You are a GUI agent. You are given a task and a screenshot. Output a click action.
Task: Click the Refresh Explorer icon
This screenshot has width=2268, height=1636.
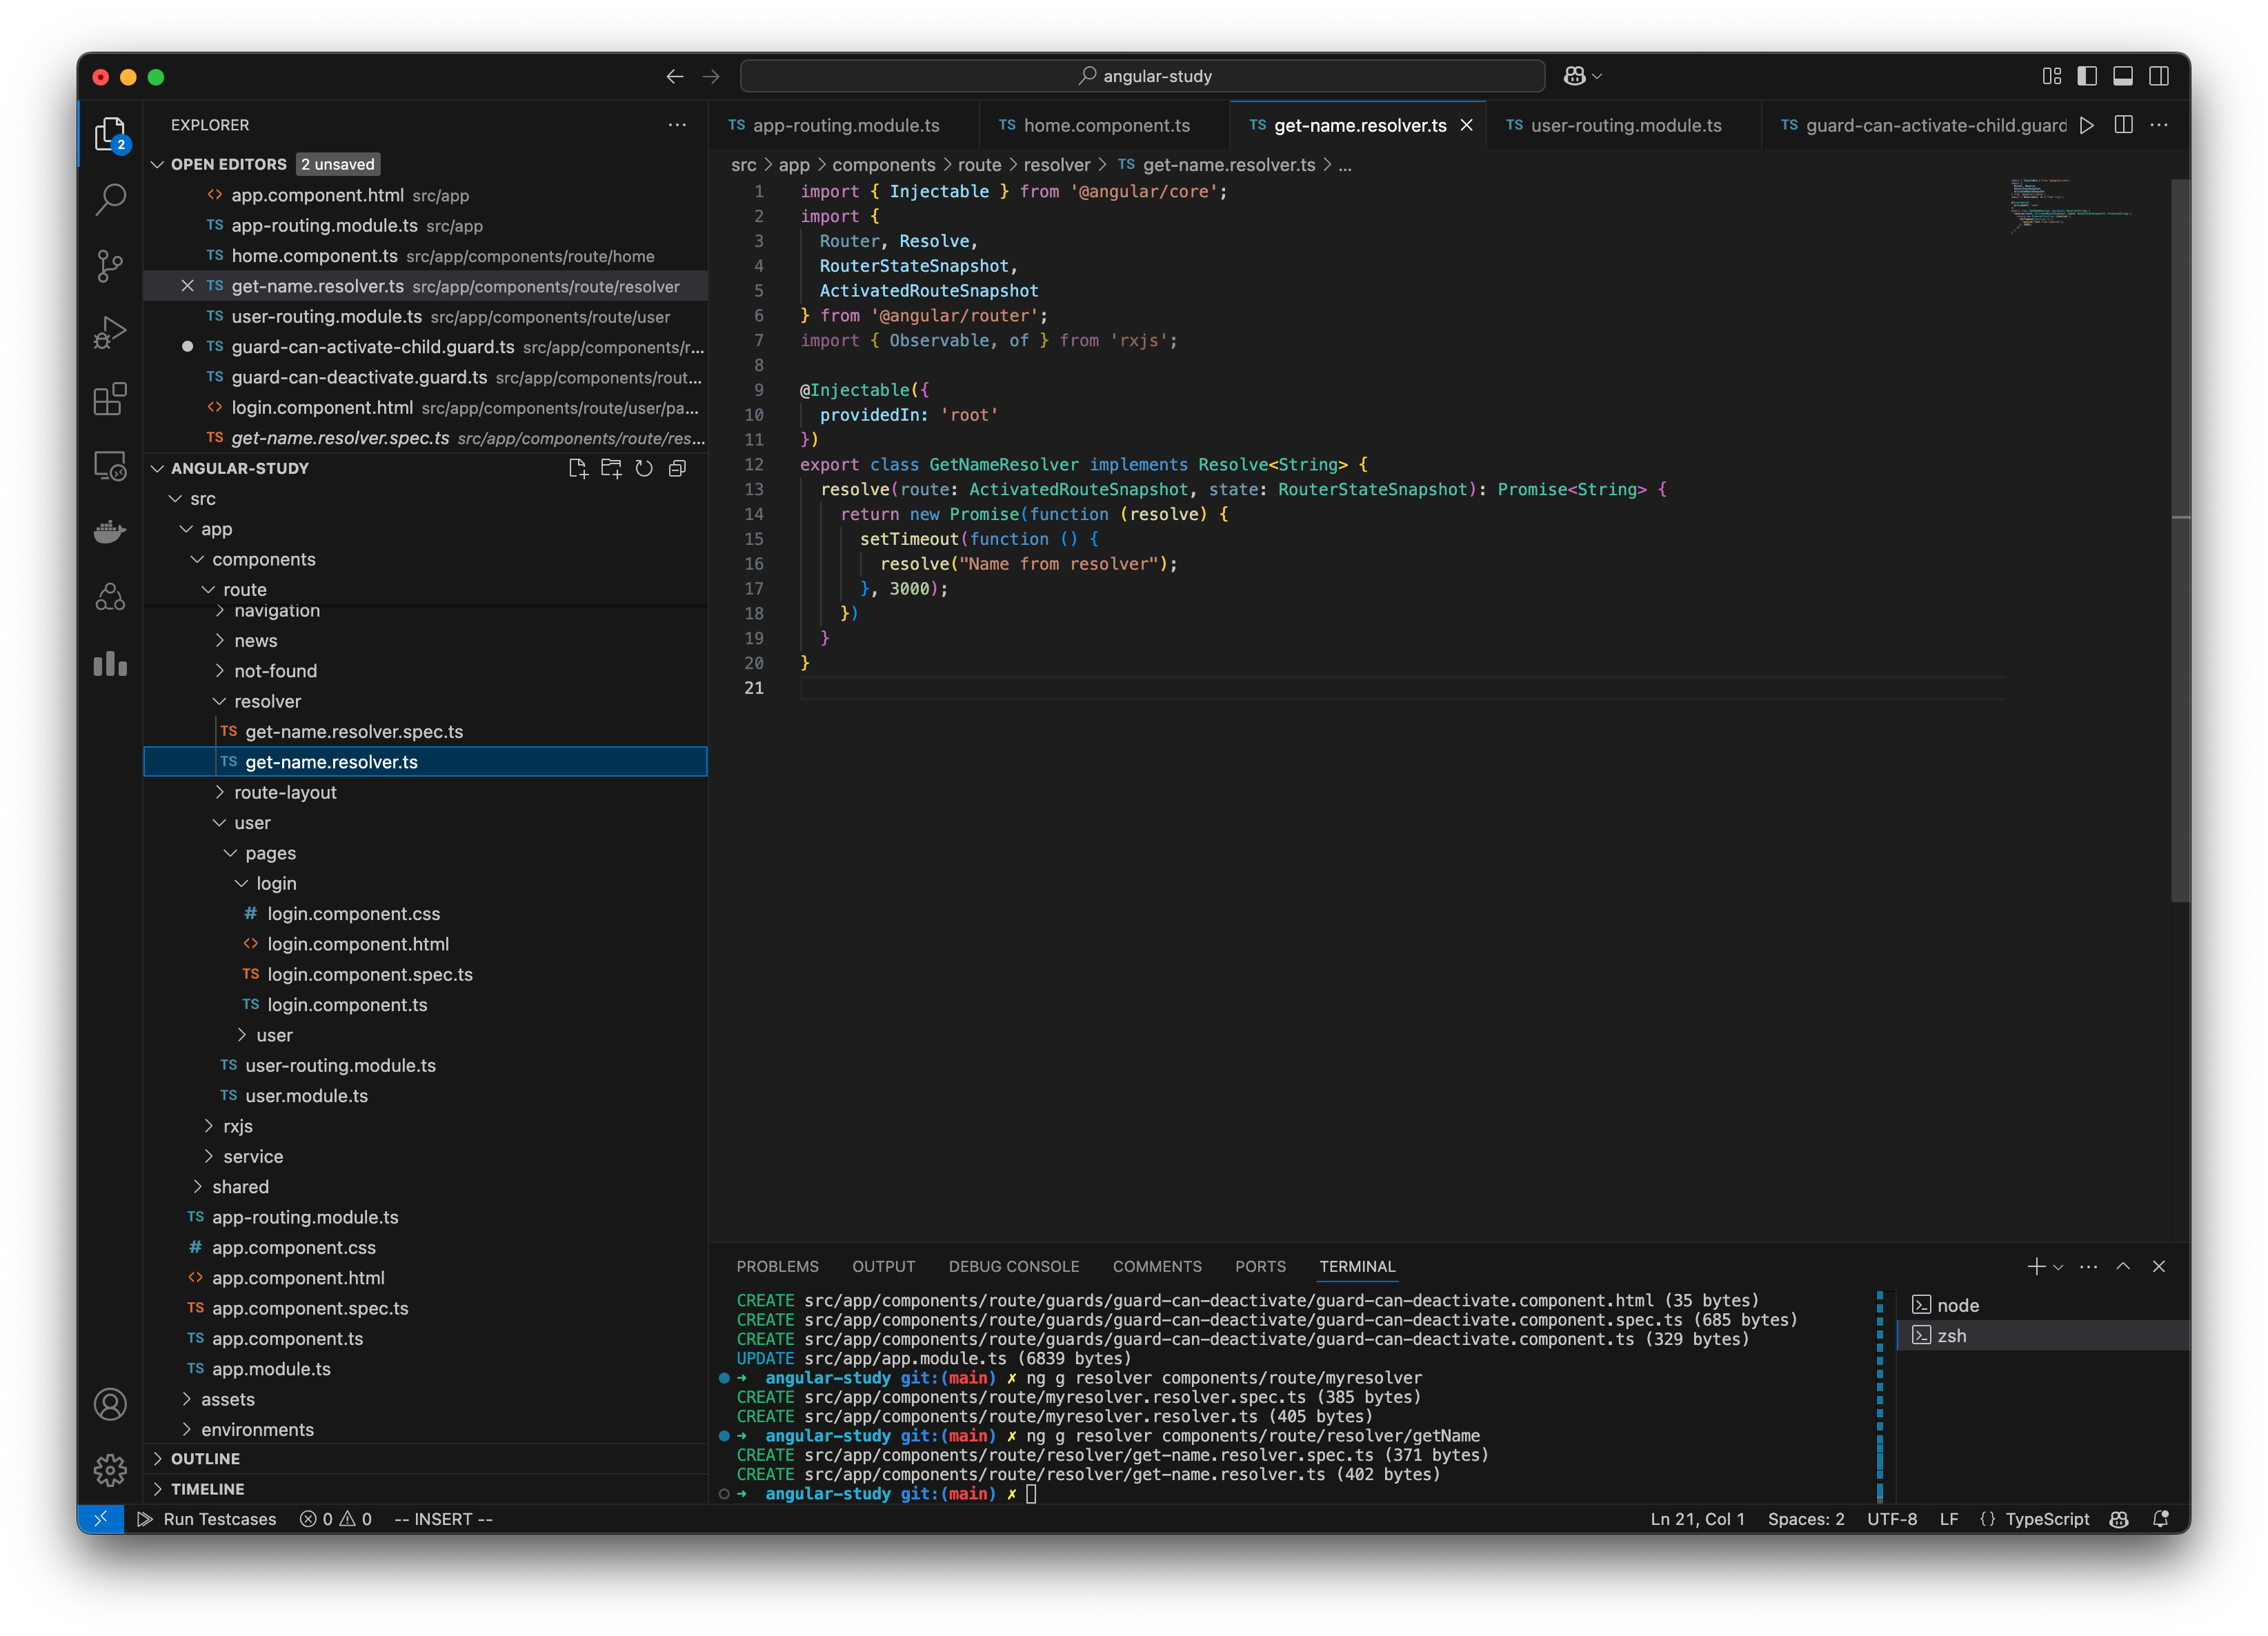tap(644, 467)
